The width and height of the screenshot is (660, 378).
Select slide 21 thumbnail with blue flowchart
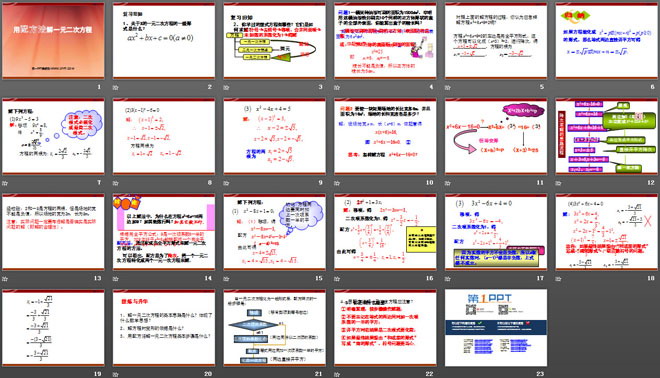pyautogui.click(x=274, y=327)
